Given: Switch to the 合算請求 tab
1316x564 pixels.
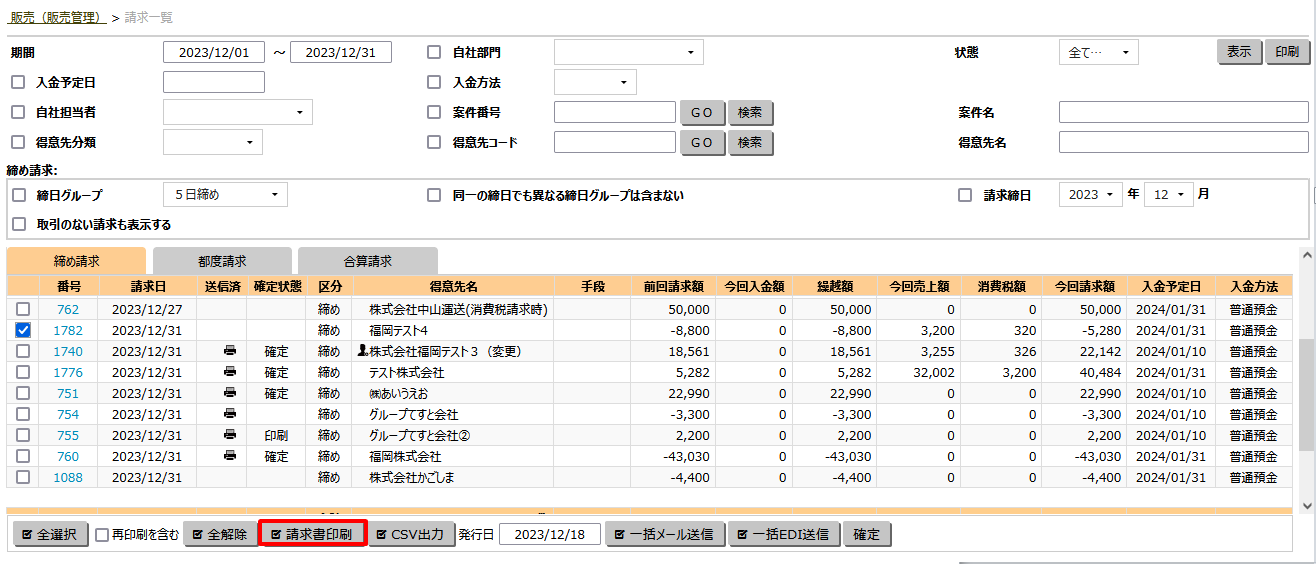Looking at the screenshot, I should pos(367,261).
